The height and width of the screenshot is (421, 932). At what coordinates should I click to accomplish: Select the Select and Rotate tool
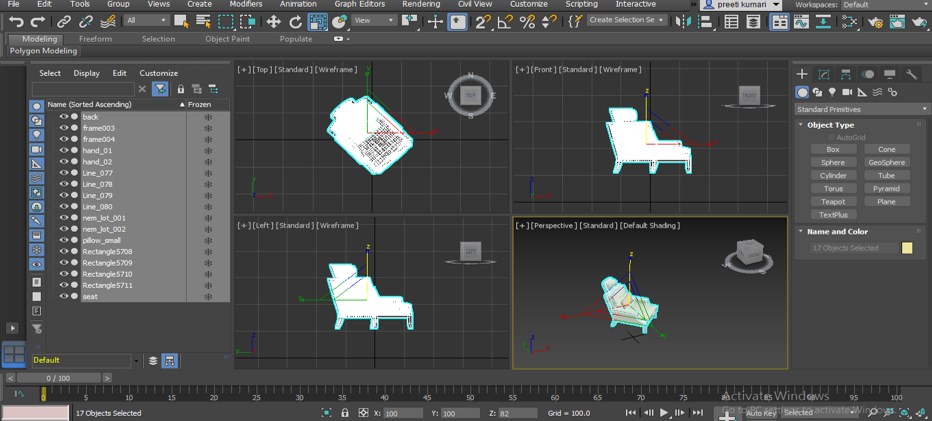point(295,21)
